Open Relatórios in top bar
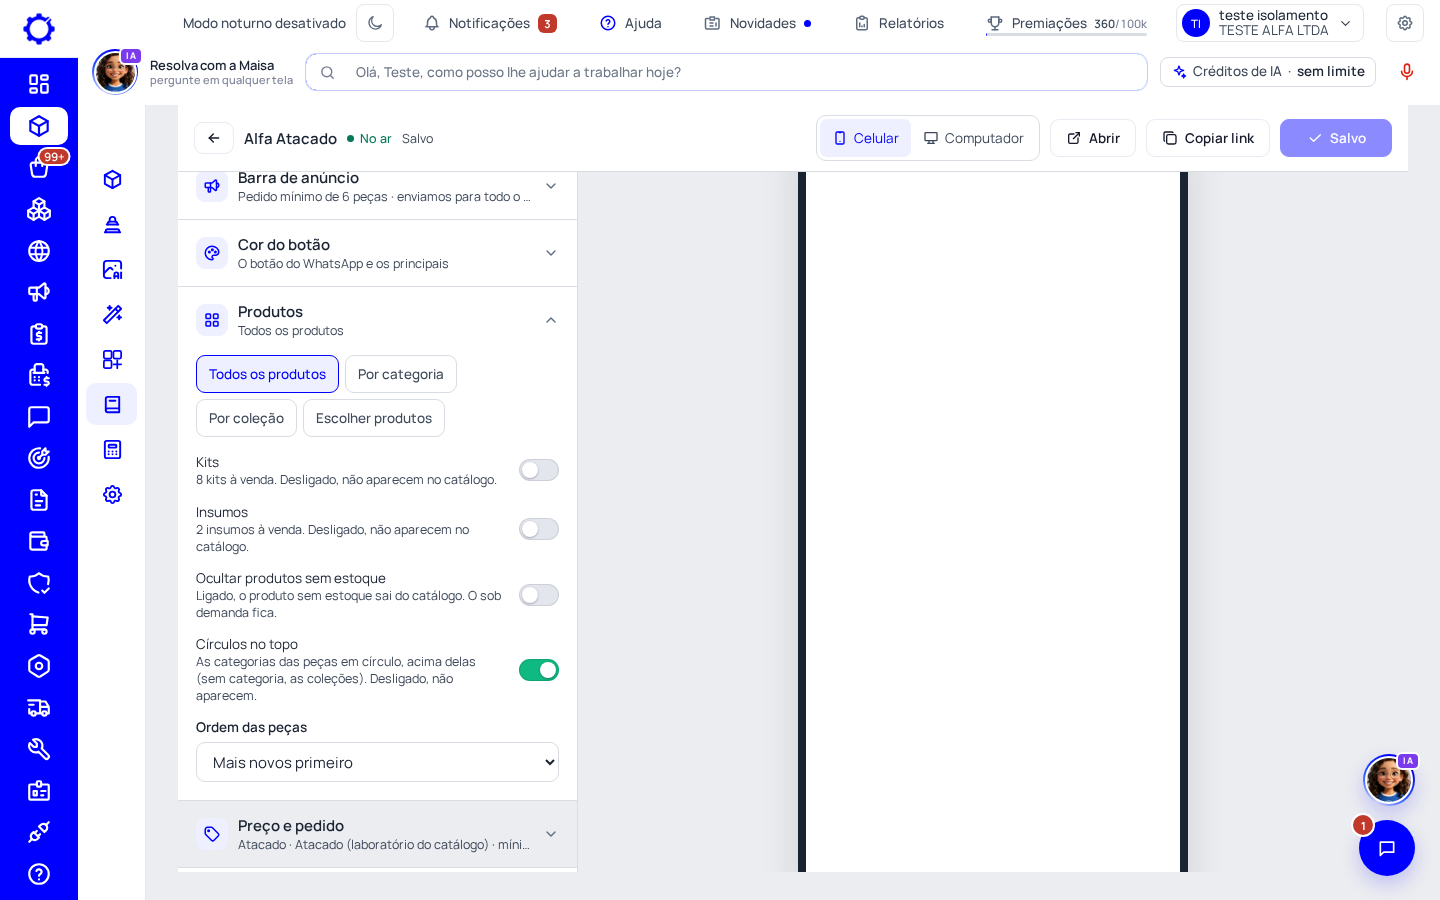This screenshot has height=900, width=1440. click(x=899, y=23)
